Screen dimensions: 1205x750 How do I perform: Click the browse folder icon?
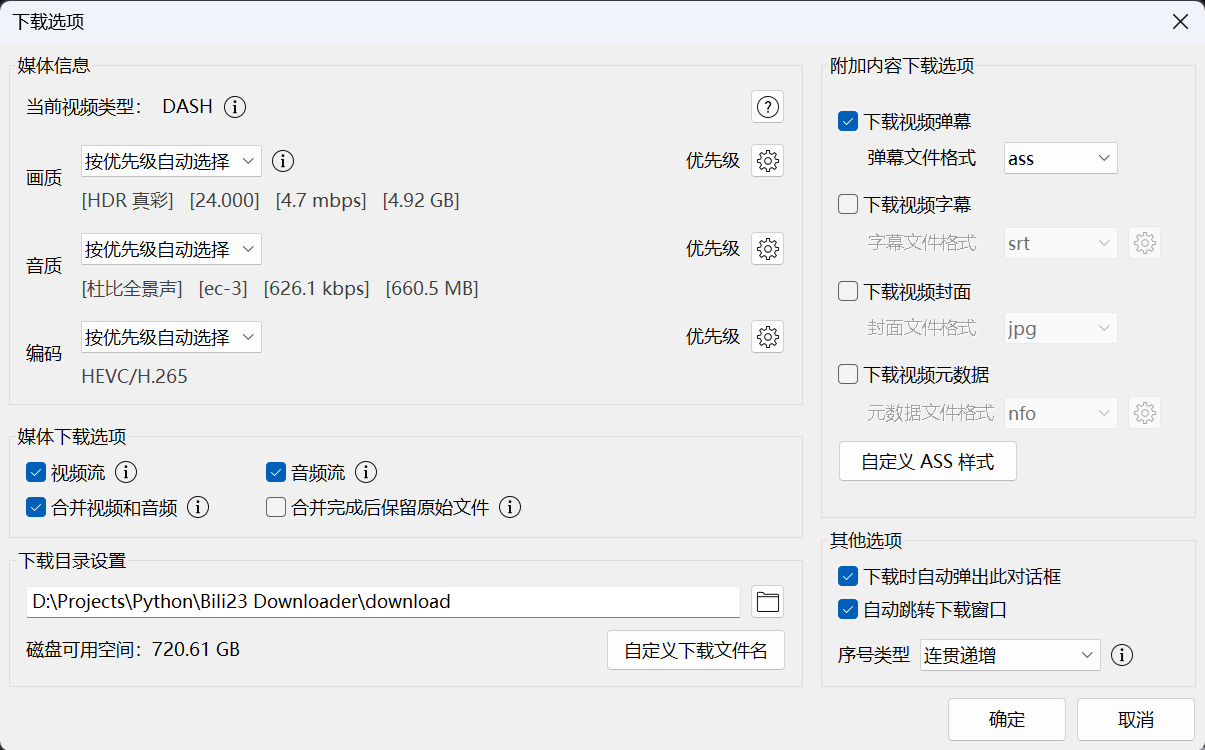tap(767, 602)
